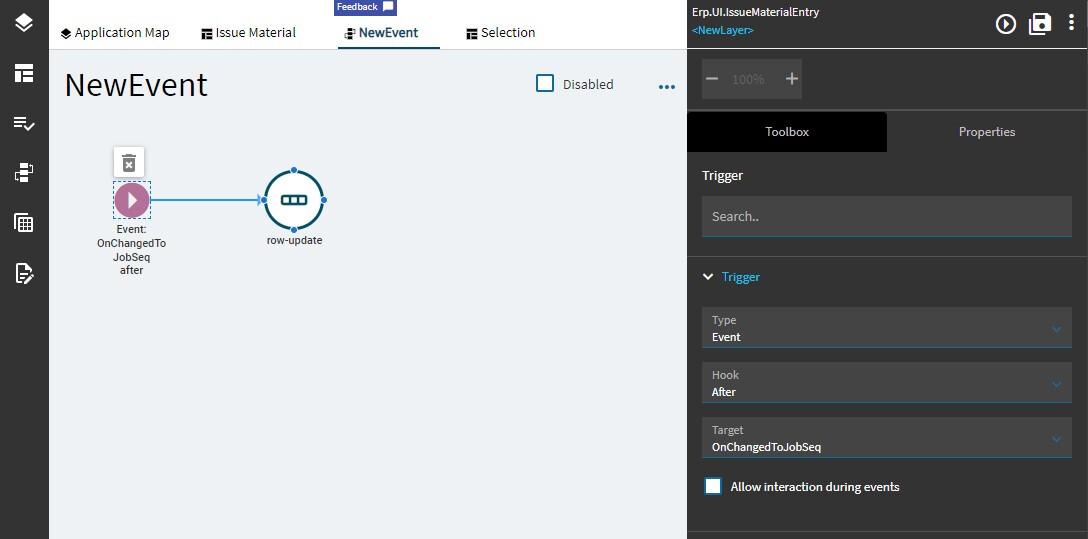Click the <NewLayer> link

click(x=722, y=31)
